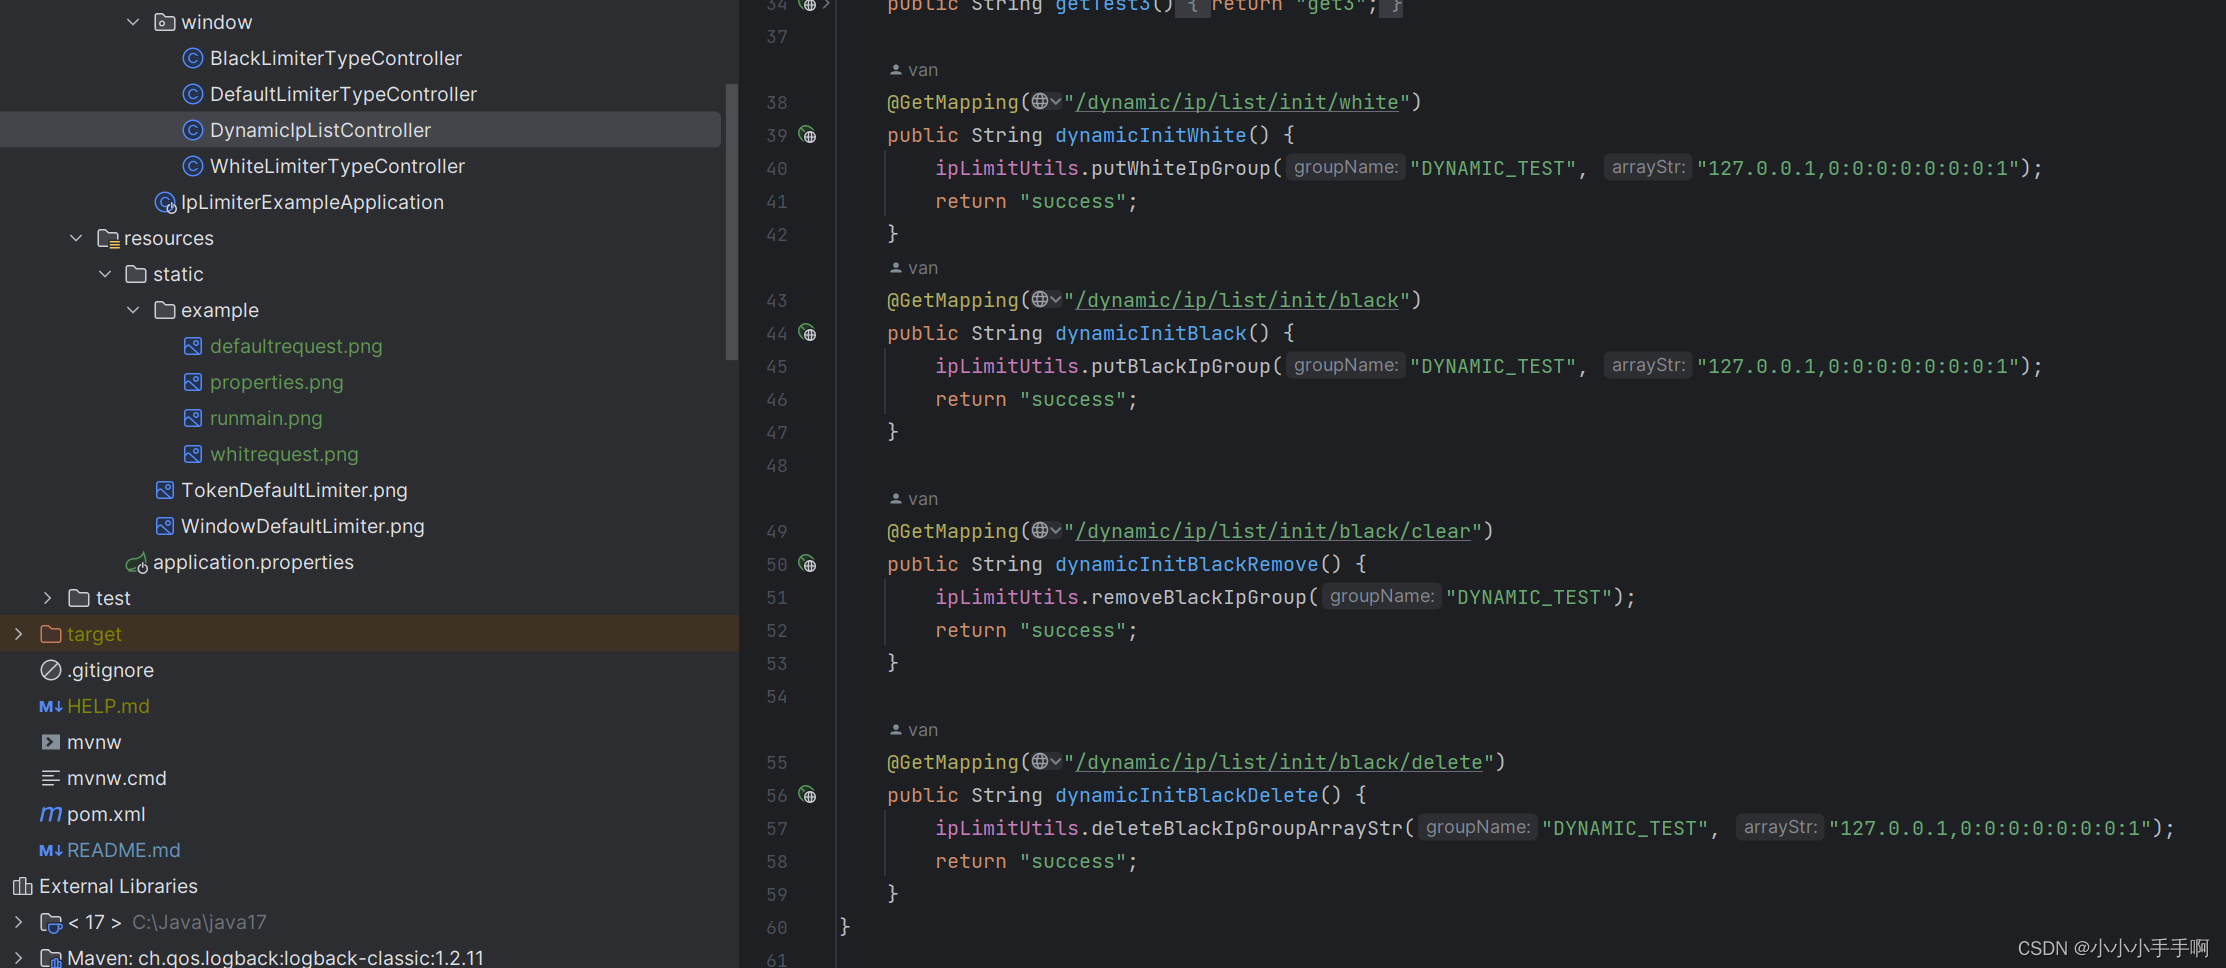
Task: Click the project tree vertical scrollbar
Action: (x=732, y=222)
